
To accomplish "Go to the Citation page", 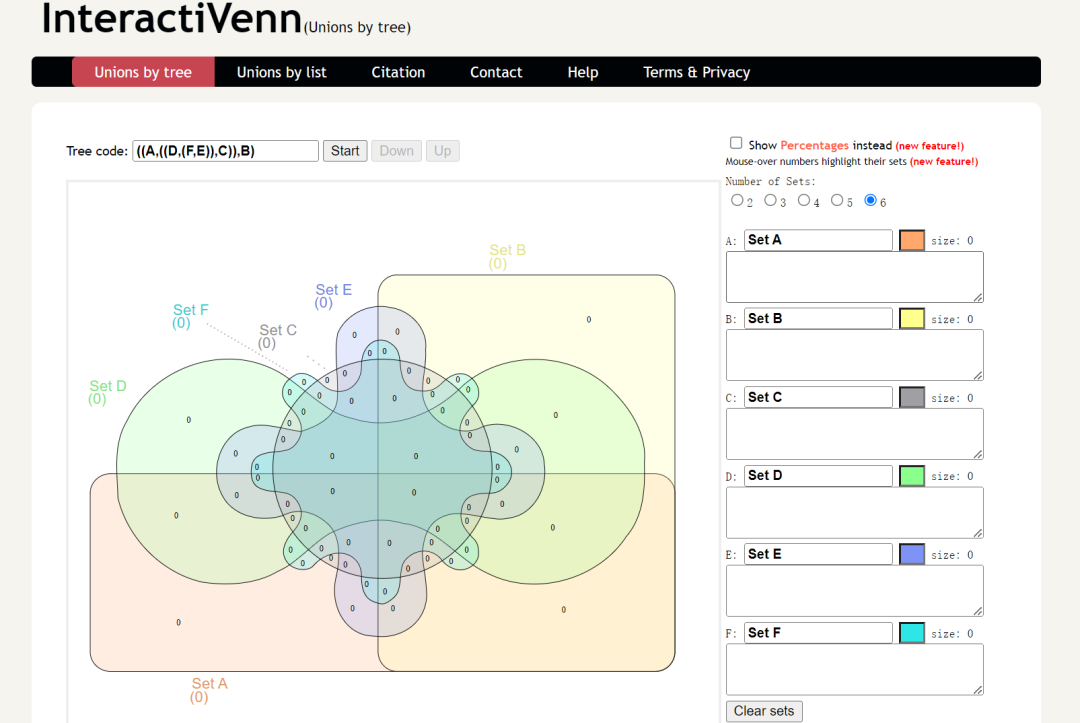I will point(398,72).
